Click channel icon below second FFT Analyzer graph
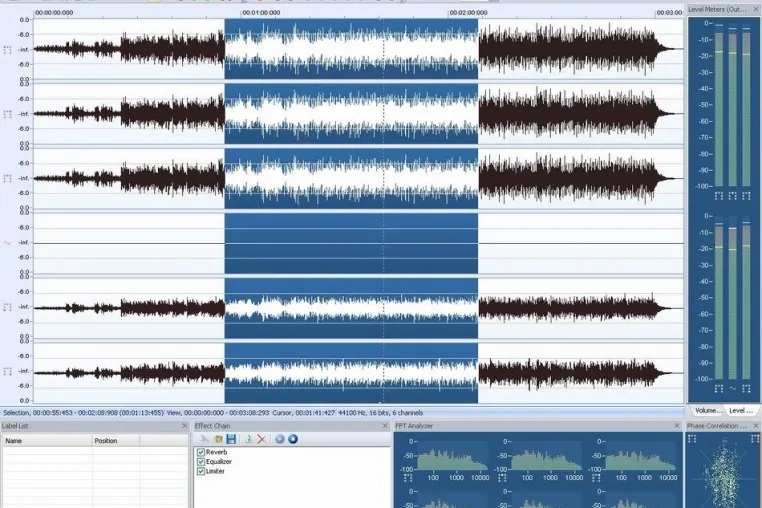This screenshot has width=762, height=508. pos(502,478)
